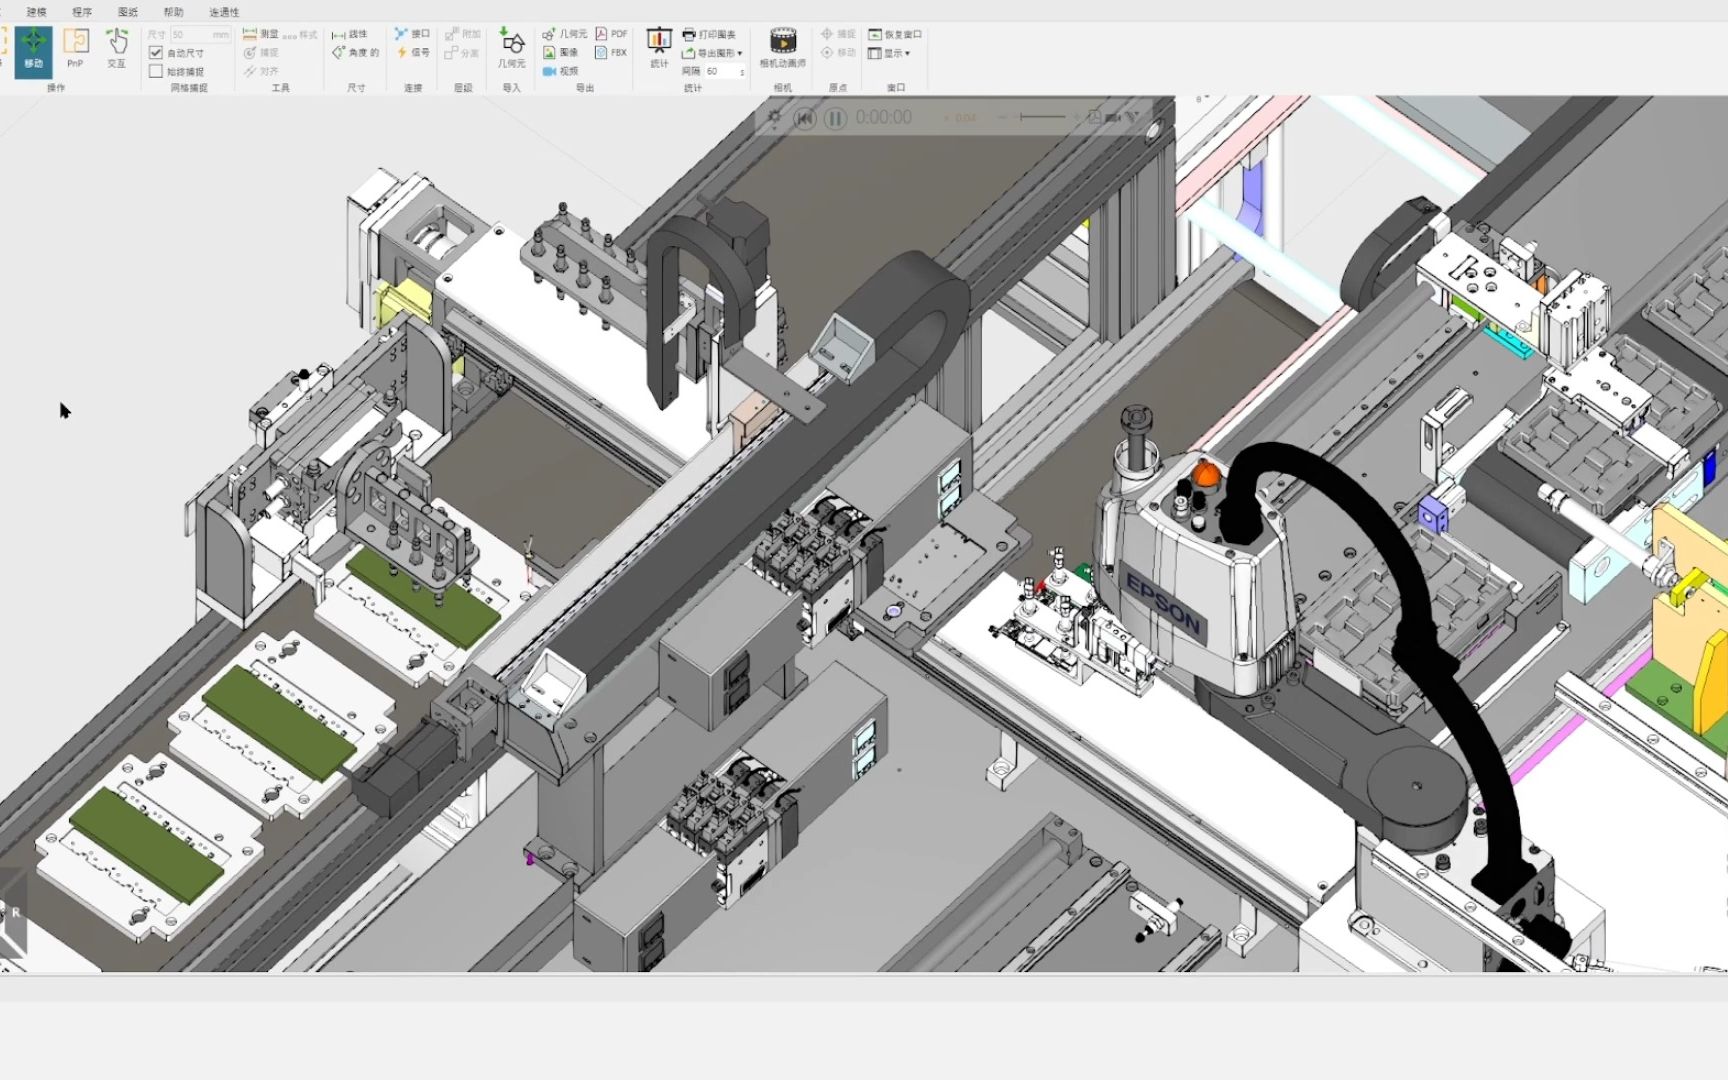Click the simulation PDF export icon
Image resolution: width=1728 pixels, height=1080 pixels.
click(x=1094, y=117)
